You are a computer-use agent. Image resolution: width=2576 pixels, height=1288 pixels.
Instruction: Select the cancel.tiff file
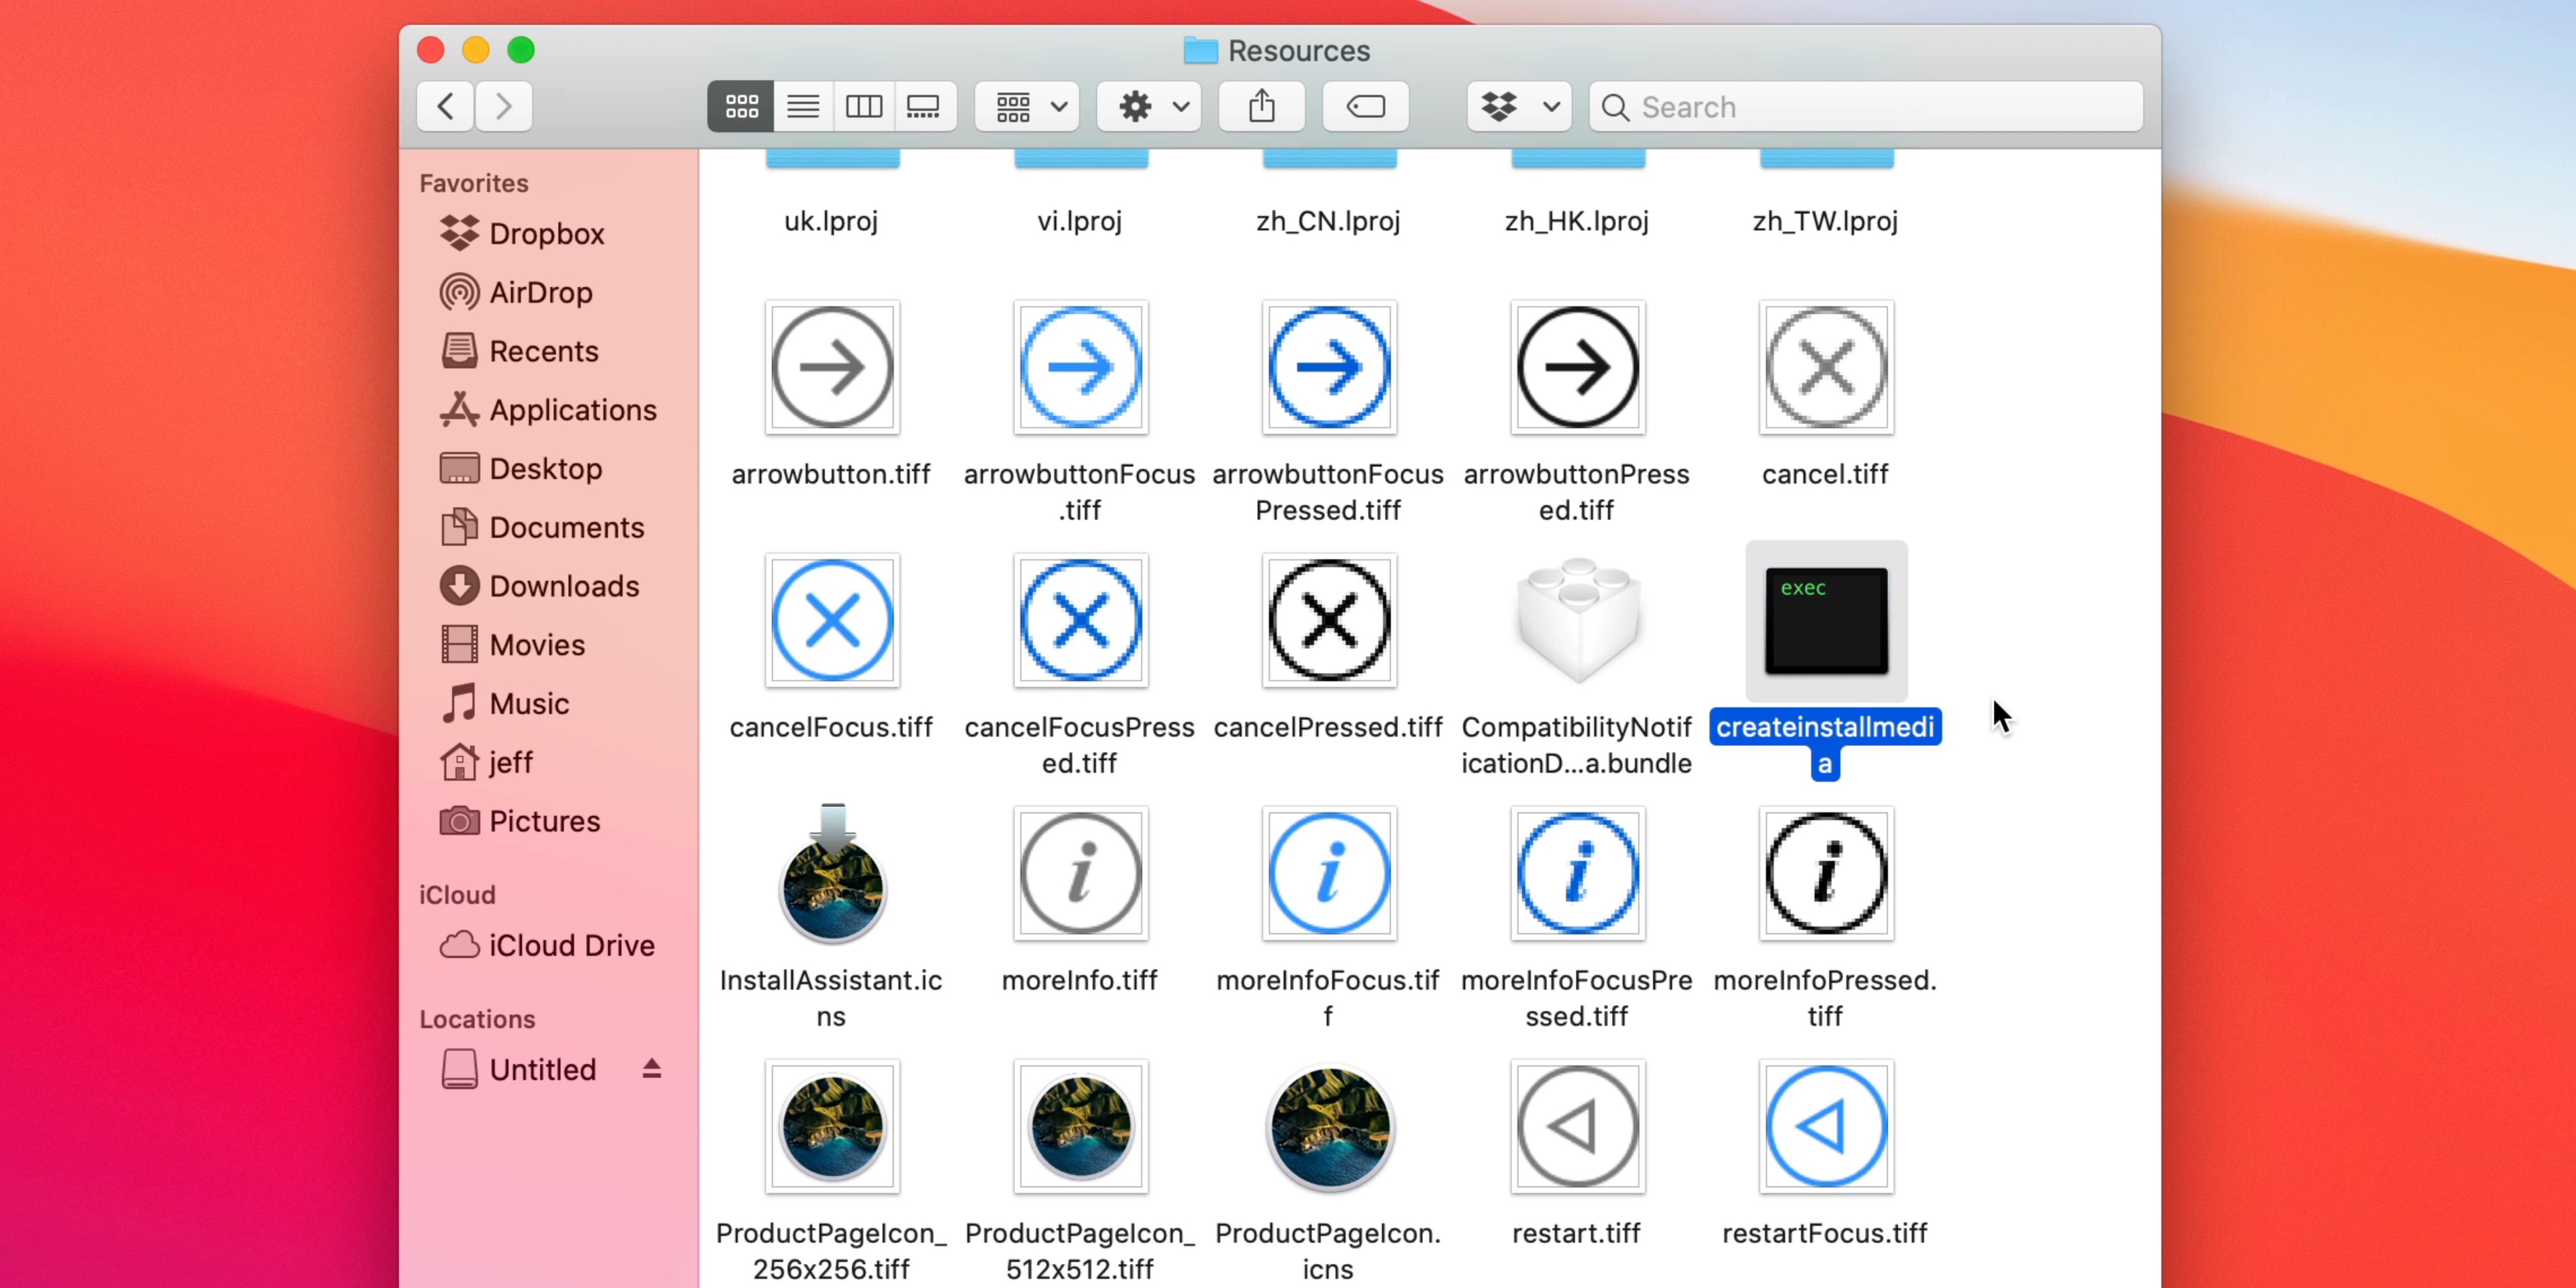[1824, 368]
